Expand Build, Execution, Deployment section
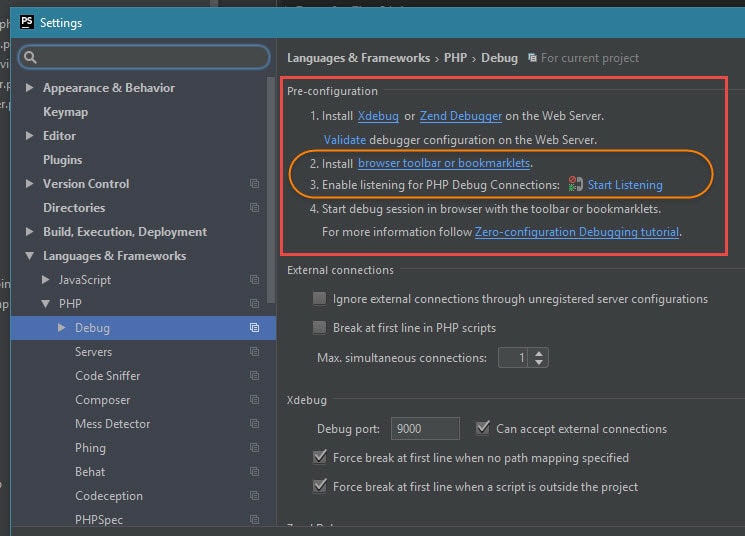This screenshot has height=536, width=745. click(29, 231)
